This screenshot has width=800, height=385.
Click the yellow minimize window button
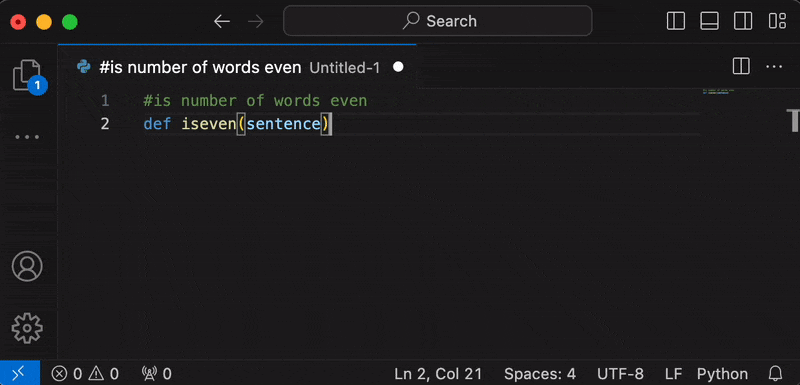click(44, 22)
